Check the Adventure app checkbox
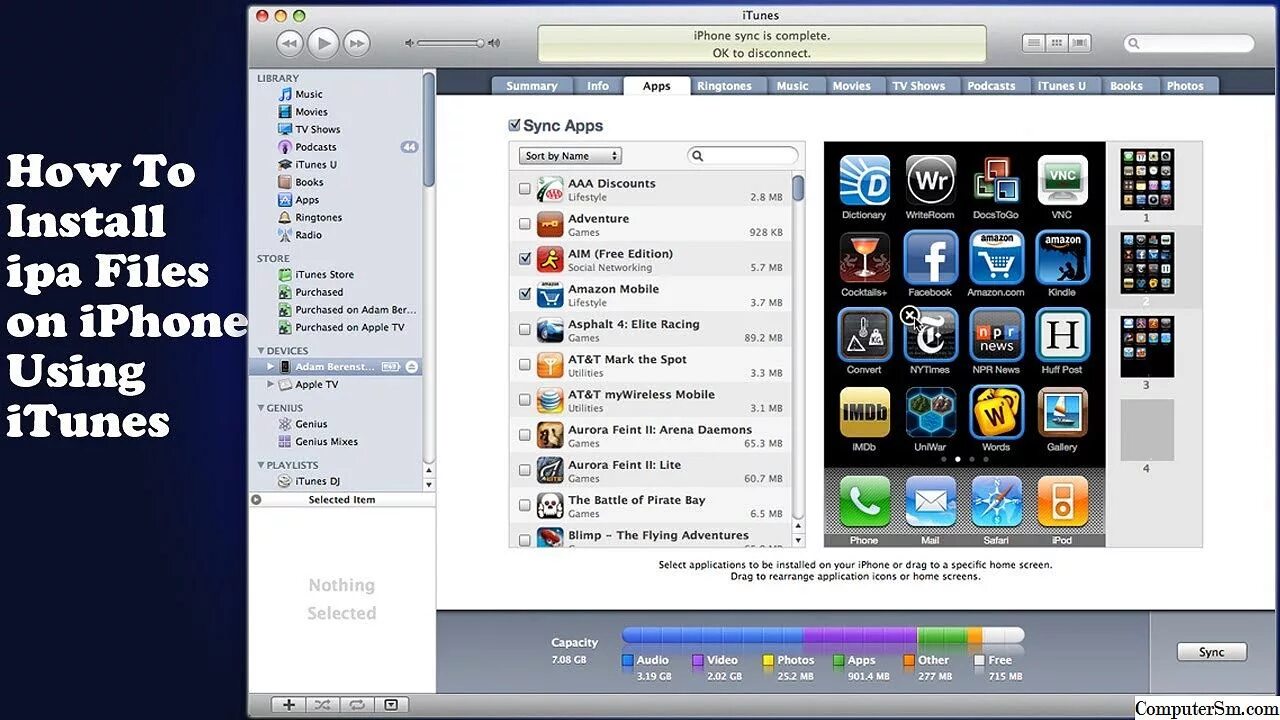The height and width of the screenshot is (720, 1280). [525, 224]
